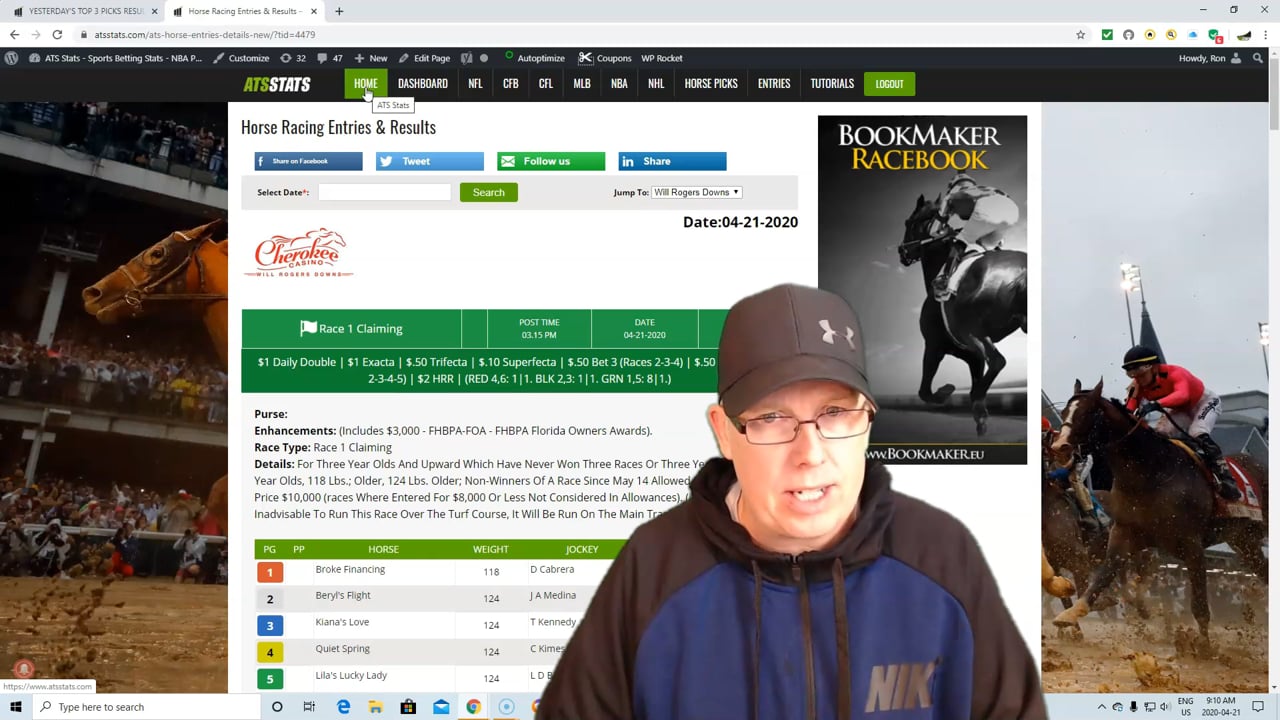The width and height of the screenshot is (1280, 720).
Task: Open the Coupons menu item
Action: coord(605,58)
